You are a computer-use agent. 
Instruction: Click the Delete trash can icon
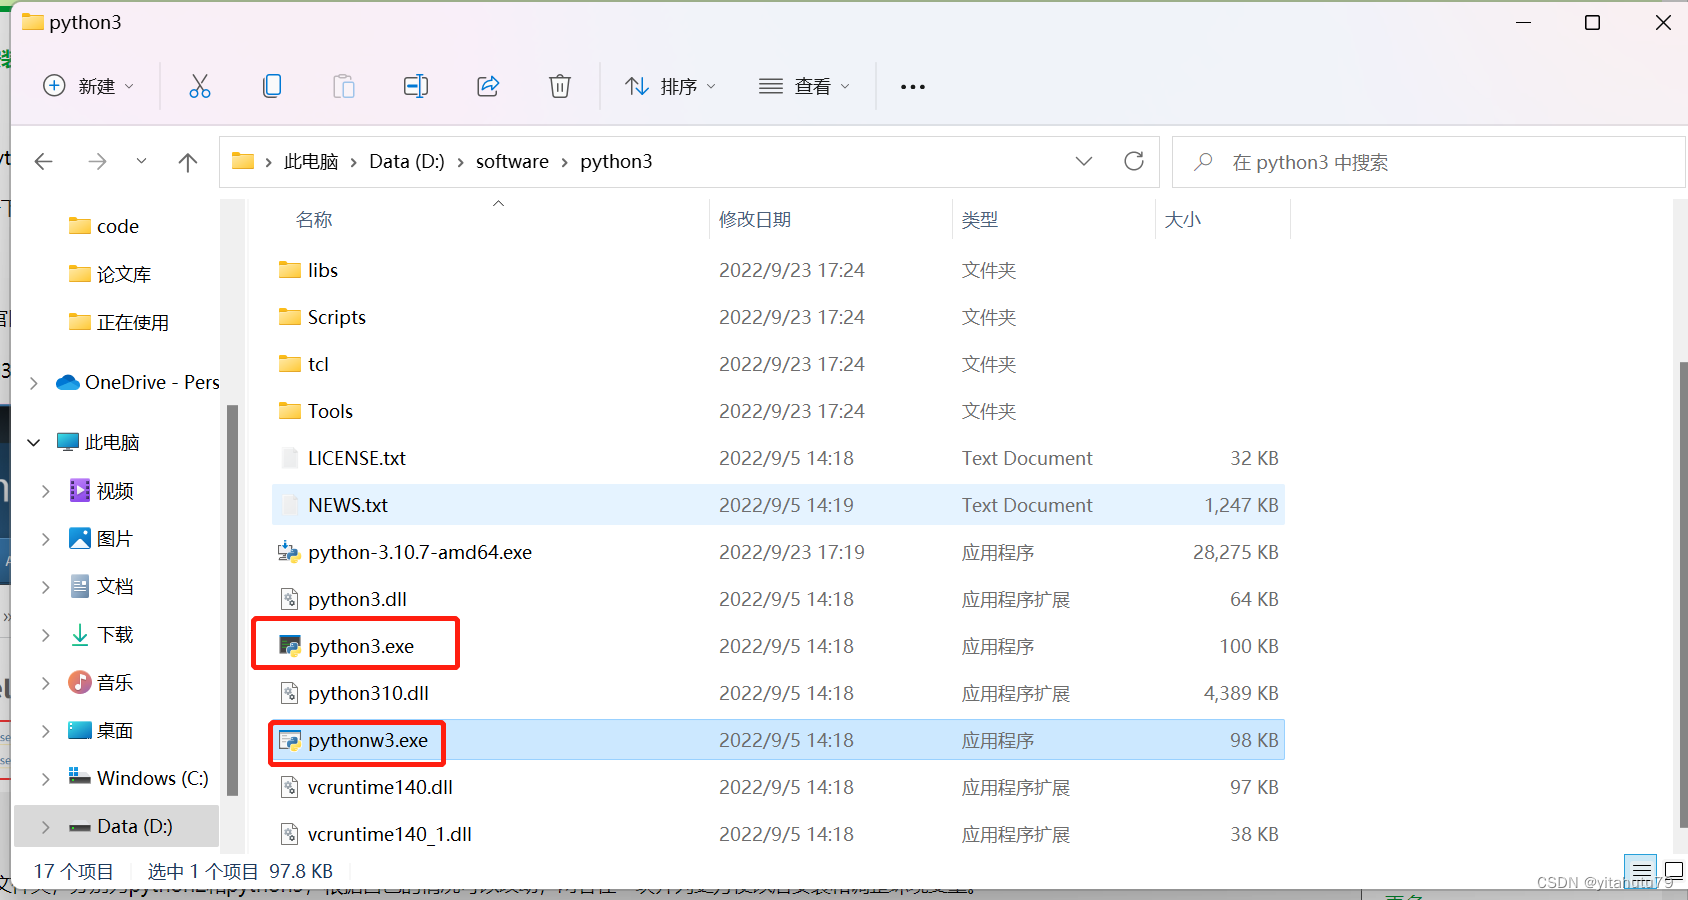[560, 86]
